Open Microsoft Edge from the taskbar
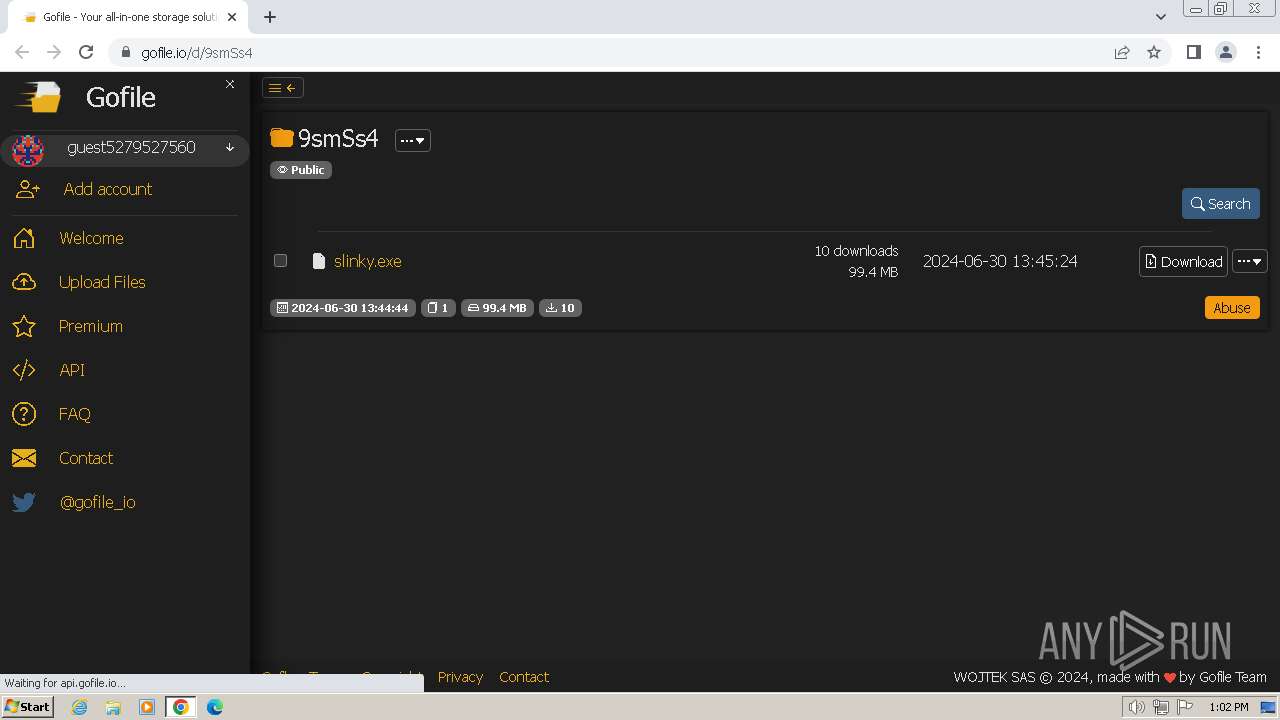The image size is (1280, 720). click(215, 707)
